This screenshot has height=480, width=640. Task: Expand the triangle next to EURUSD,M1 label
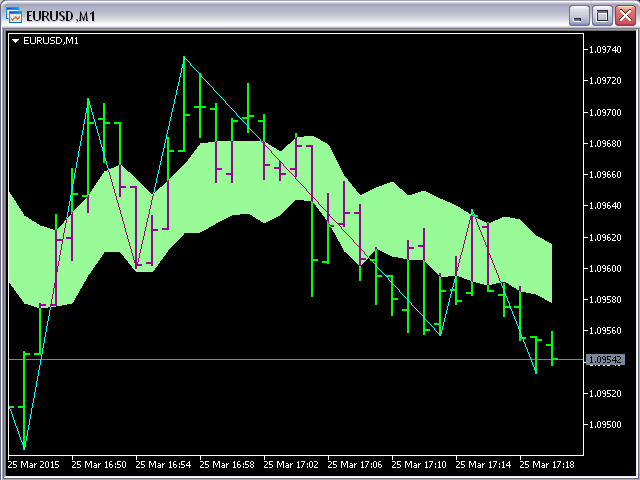tap(16, 41)
